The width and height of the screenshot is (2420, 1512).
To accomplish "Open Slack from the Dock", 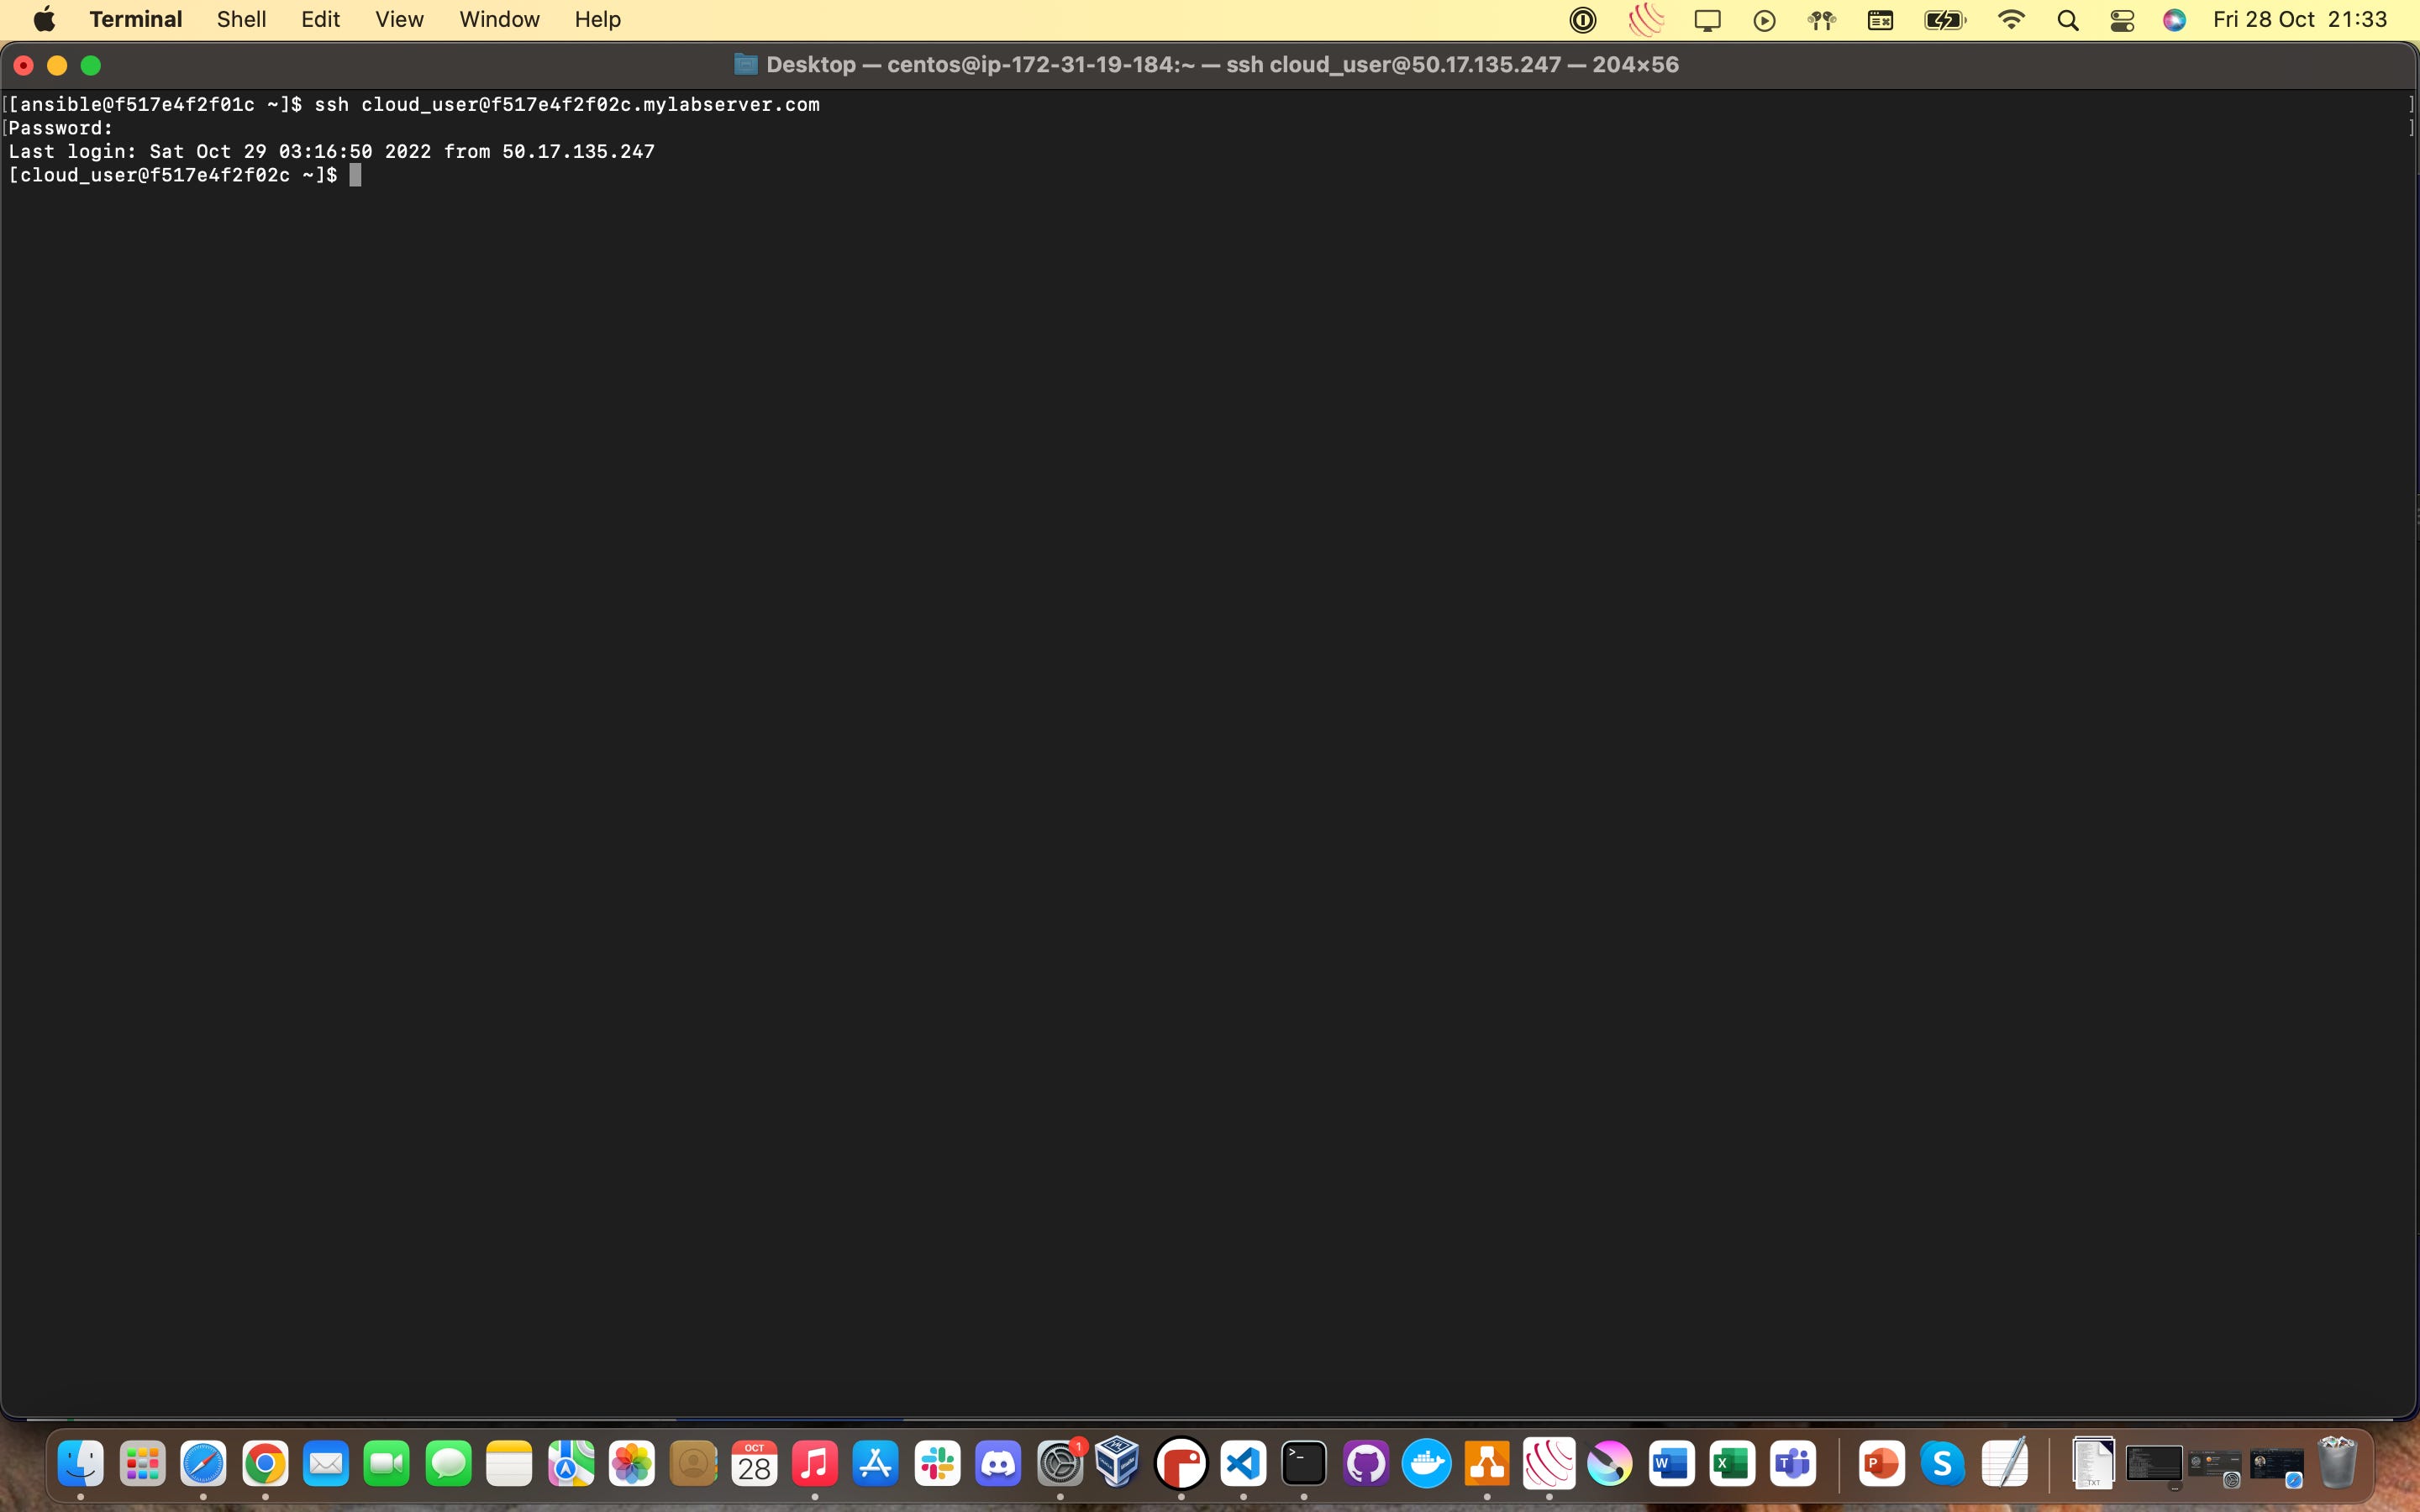I will [937, 1465].
